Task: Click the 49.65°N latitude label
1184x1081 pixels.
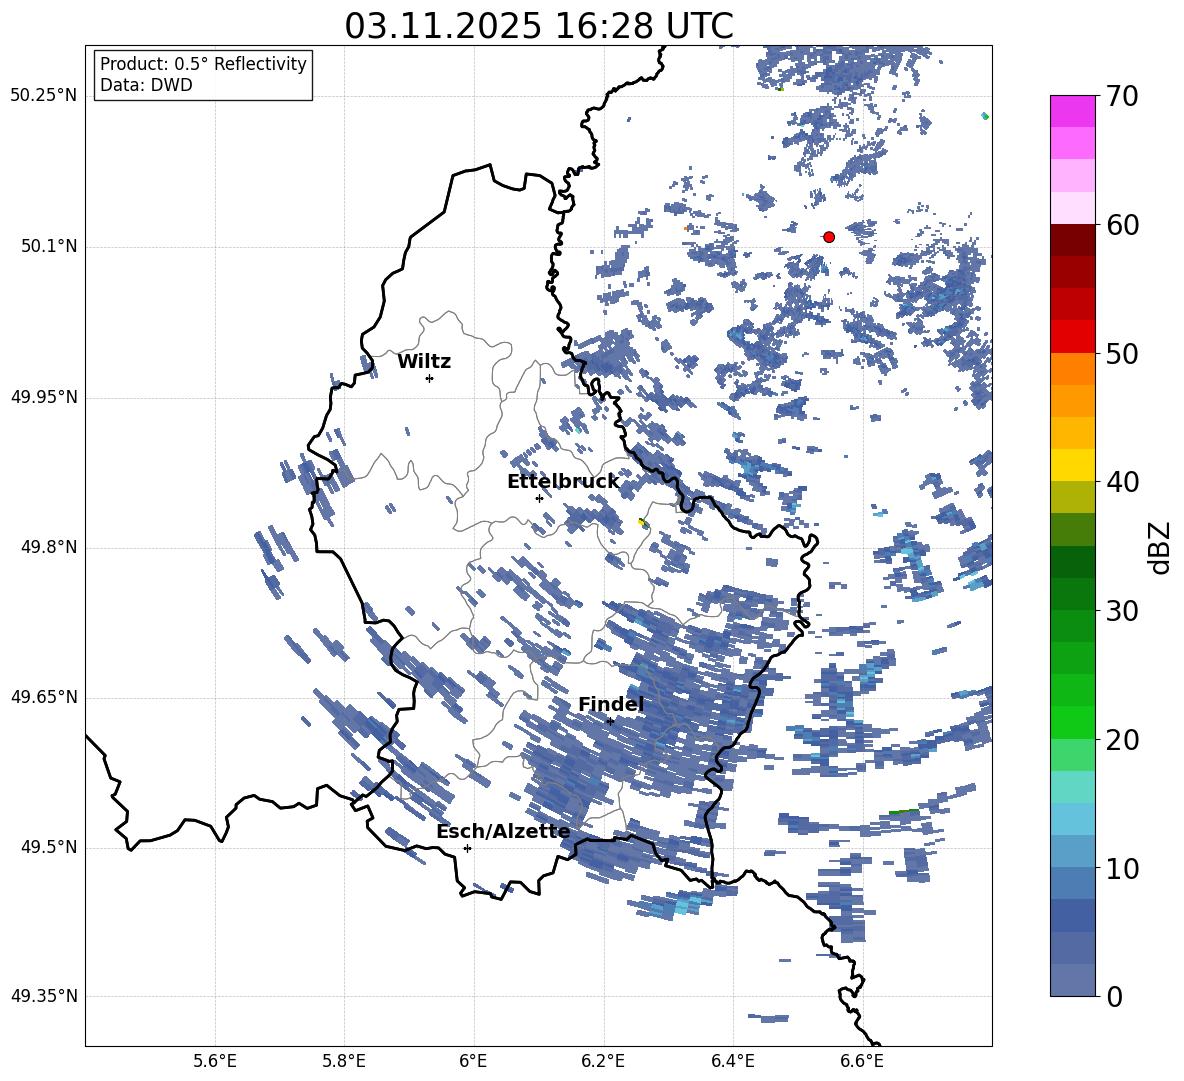Action: pos(44,696)
